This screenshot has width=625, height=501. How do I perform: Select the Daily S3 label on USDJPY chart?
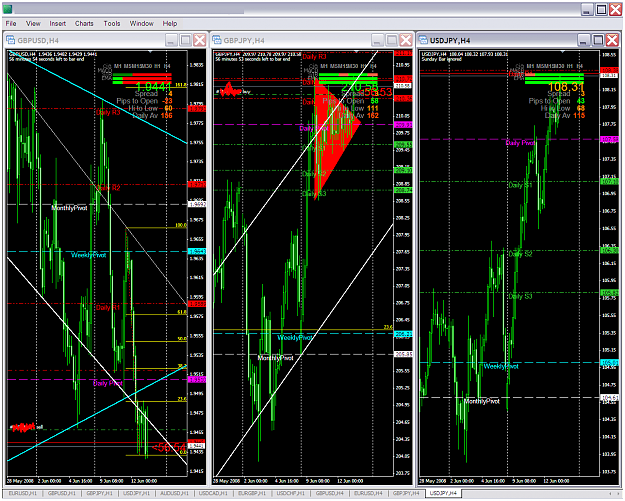[520, 296]
